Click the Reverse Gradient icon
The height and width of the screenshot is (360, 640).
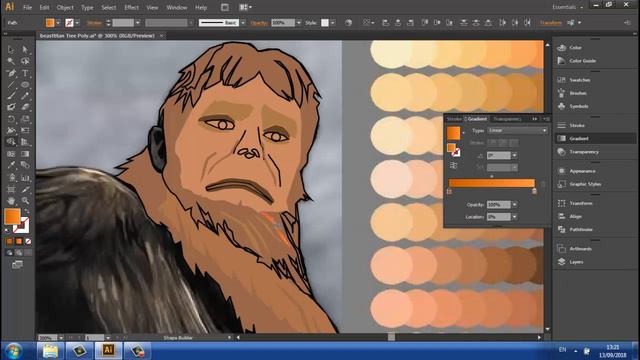[x=453, y=165]
